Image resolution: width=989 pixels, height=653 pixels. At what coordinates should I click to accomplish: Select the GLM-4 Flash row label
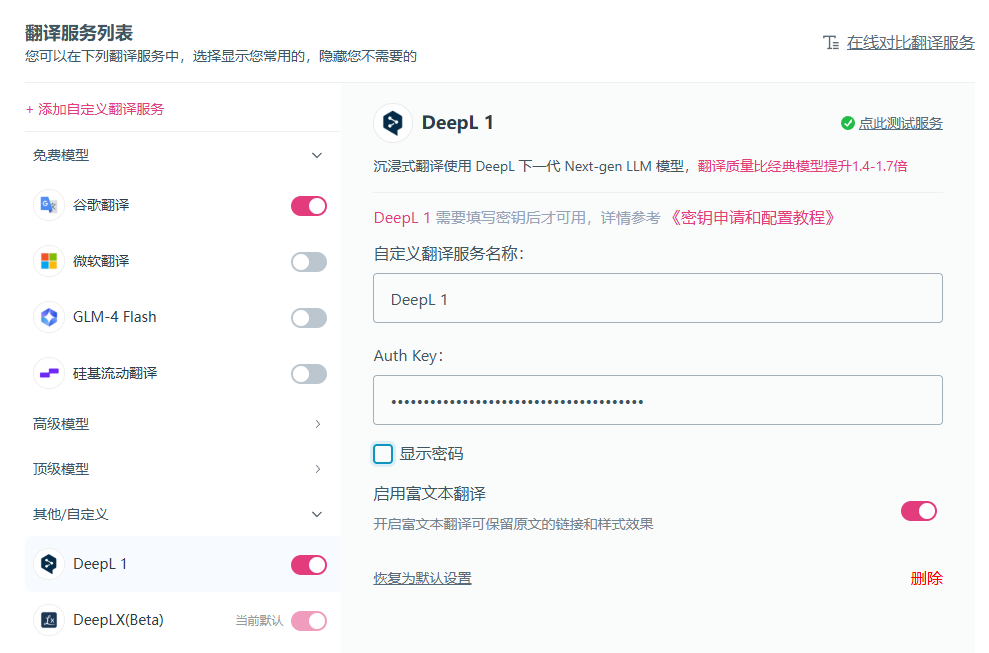[115, 317]
